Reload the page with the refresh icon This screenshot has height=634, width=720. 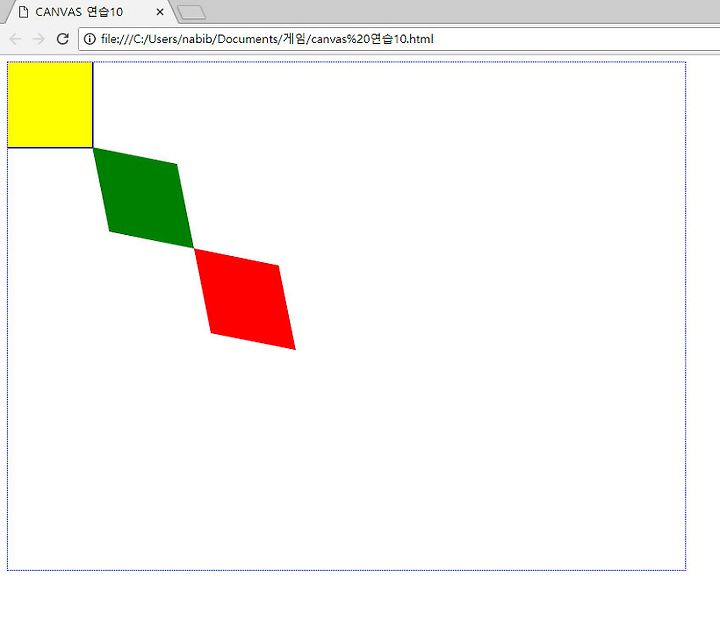(x=63, y=39)
